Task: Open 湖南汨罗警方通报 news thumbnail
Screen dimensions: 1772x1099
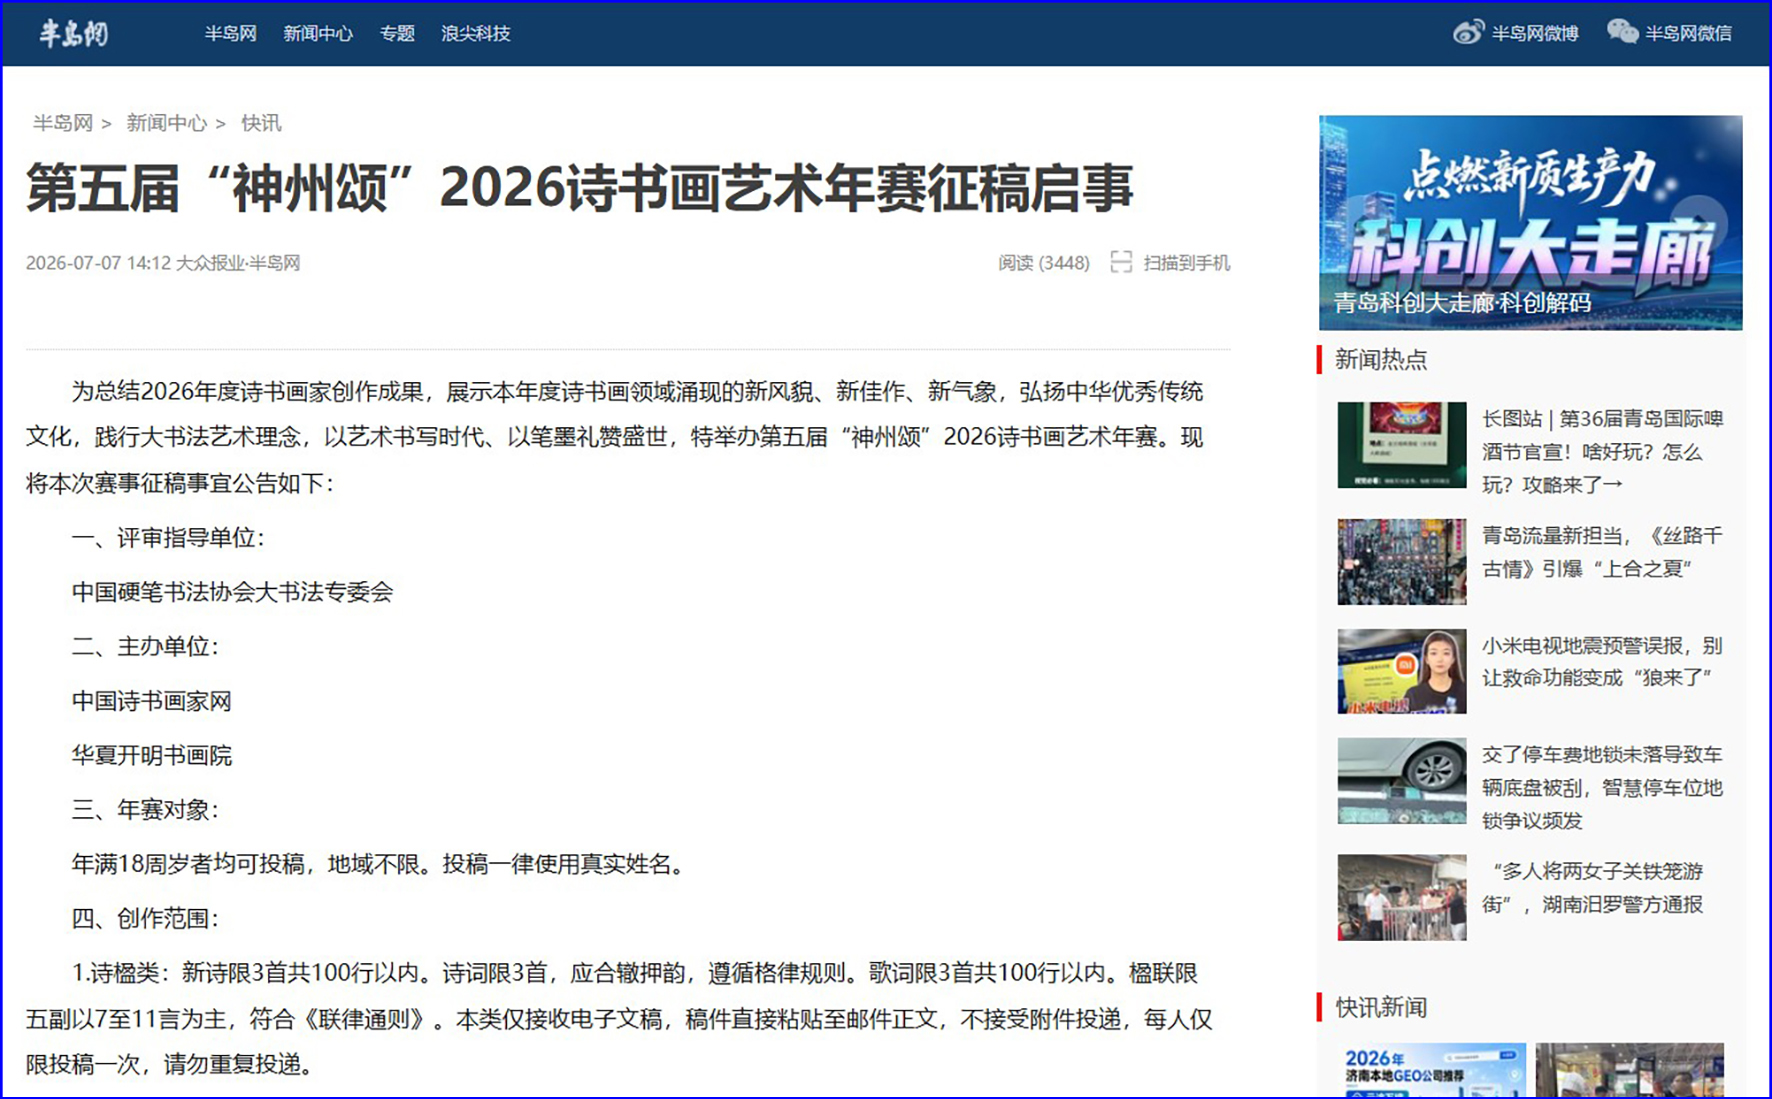Action: [x=1402, y=897]
